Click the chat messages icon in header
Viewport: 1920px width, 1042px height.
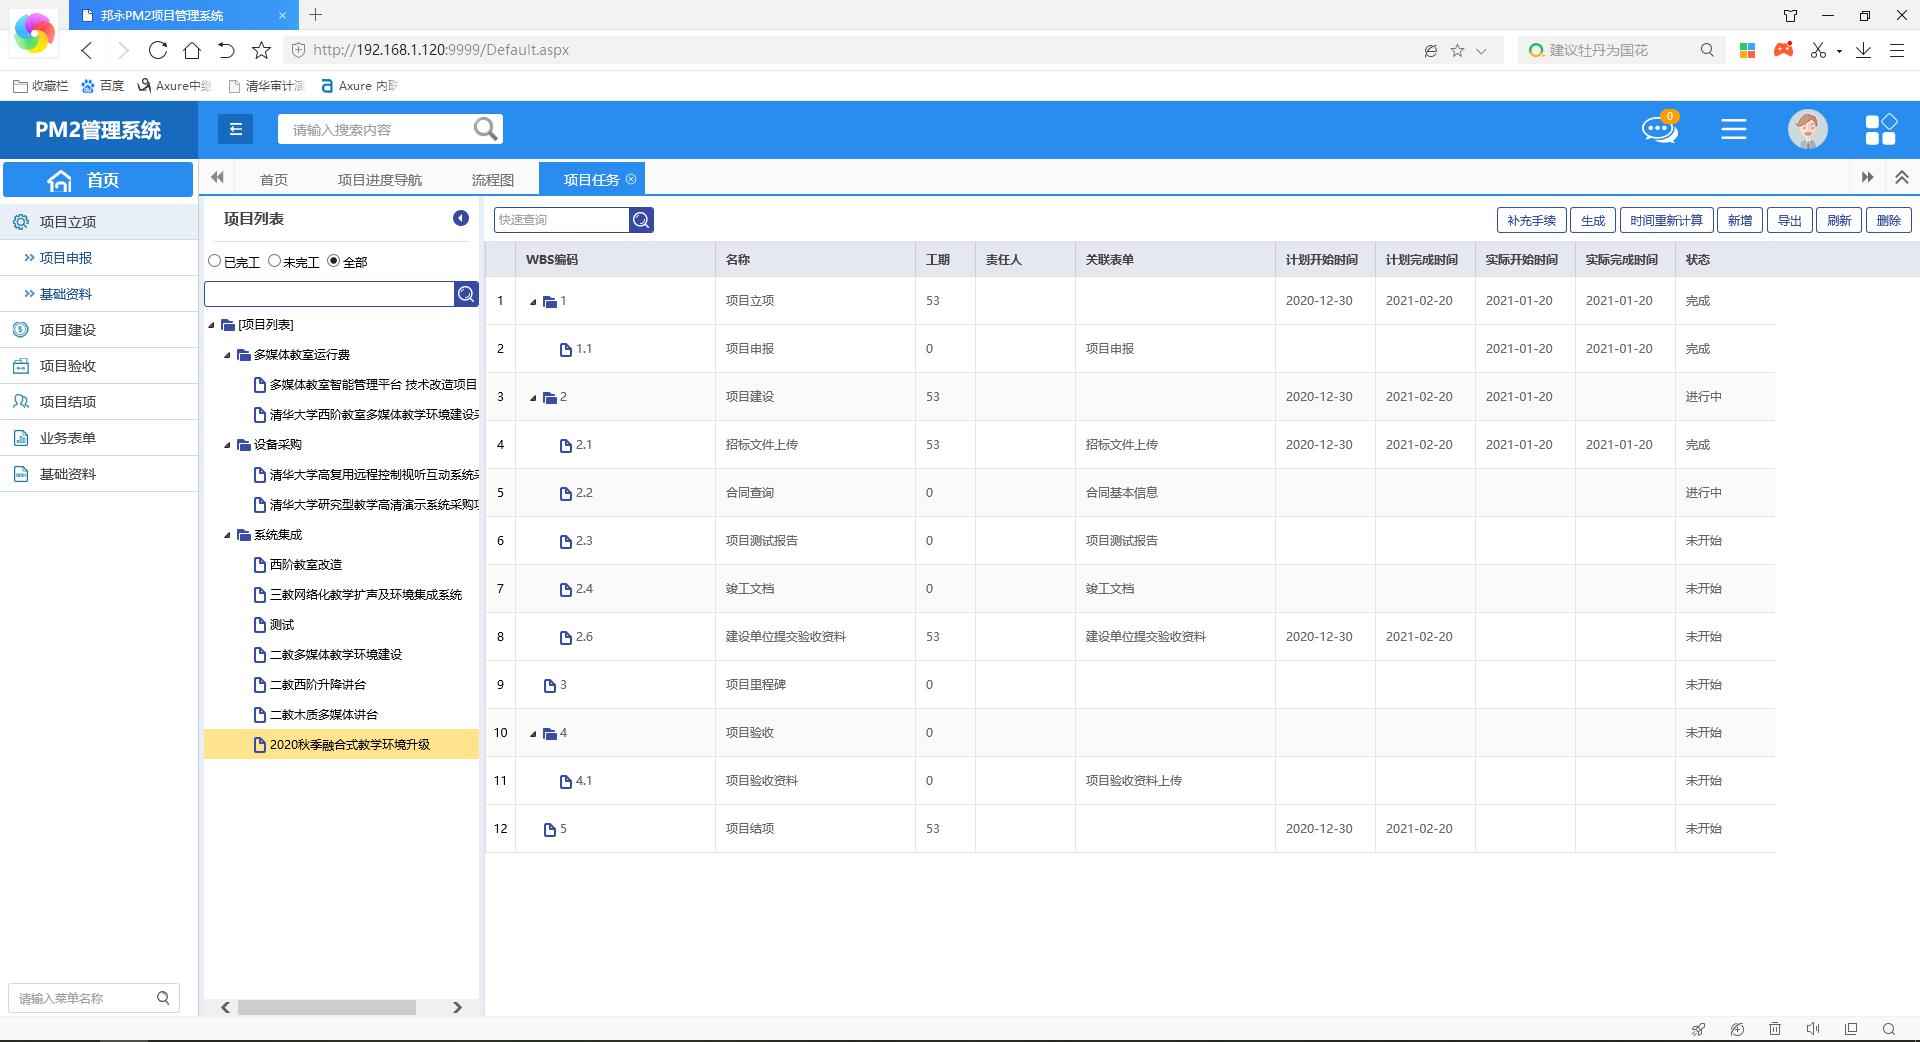click(1660, 129)
